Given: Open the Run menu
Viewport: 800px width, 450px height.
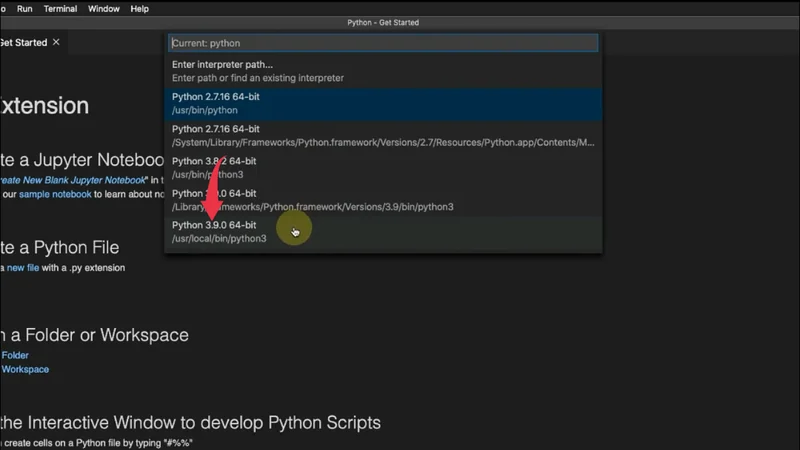Looking at the screenshot, I should pos(25,9).
